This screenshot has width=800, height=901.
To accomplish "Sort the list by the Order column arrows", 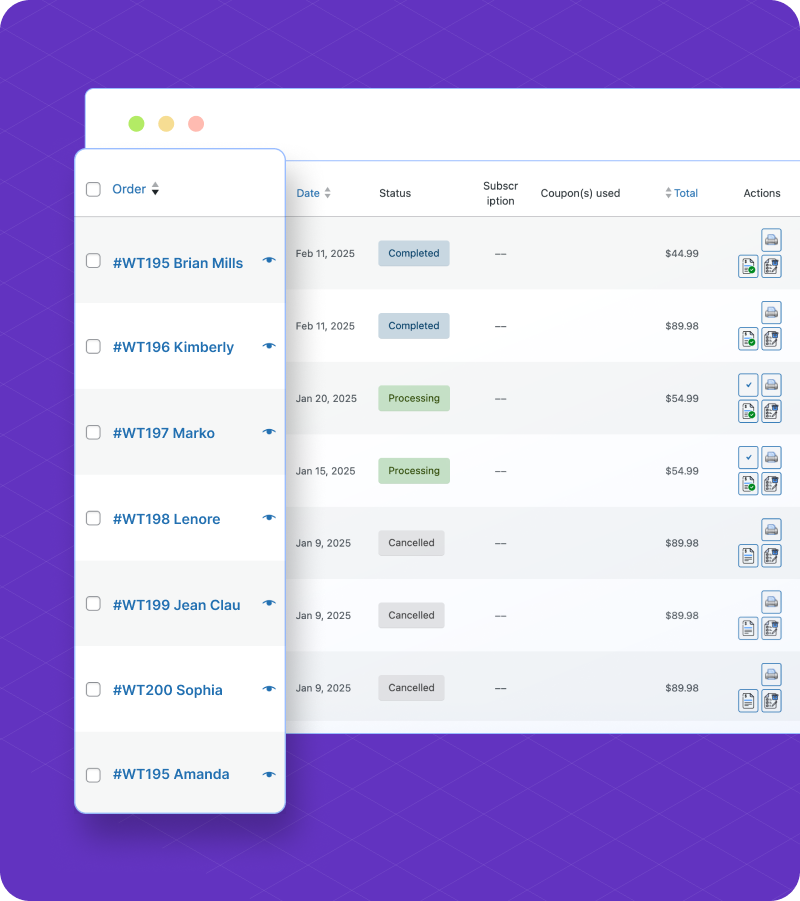I will (155, 188).
